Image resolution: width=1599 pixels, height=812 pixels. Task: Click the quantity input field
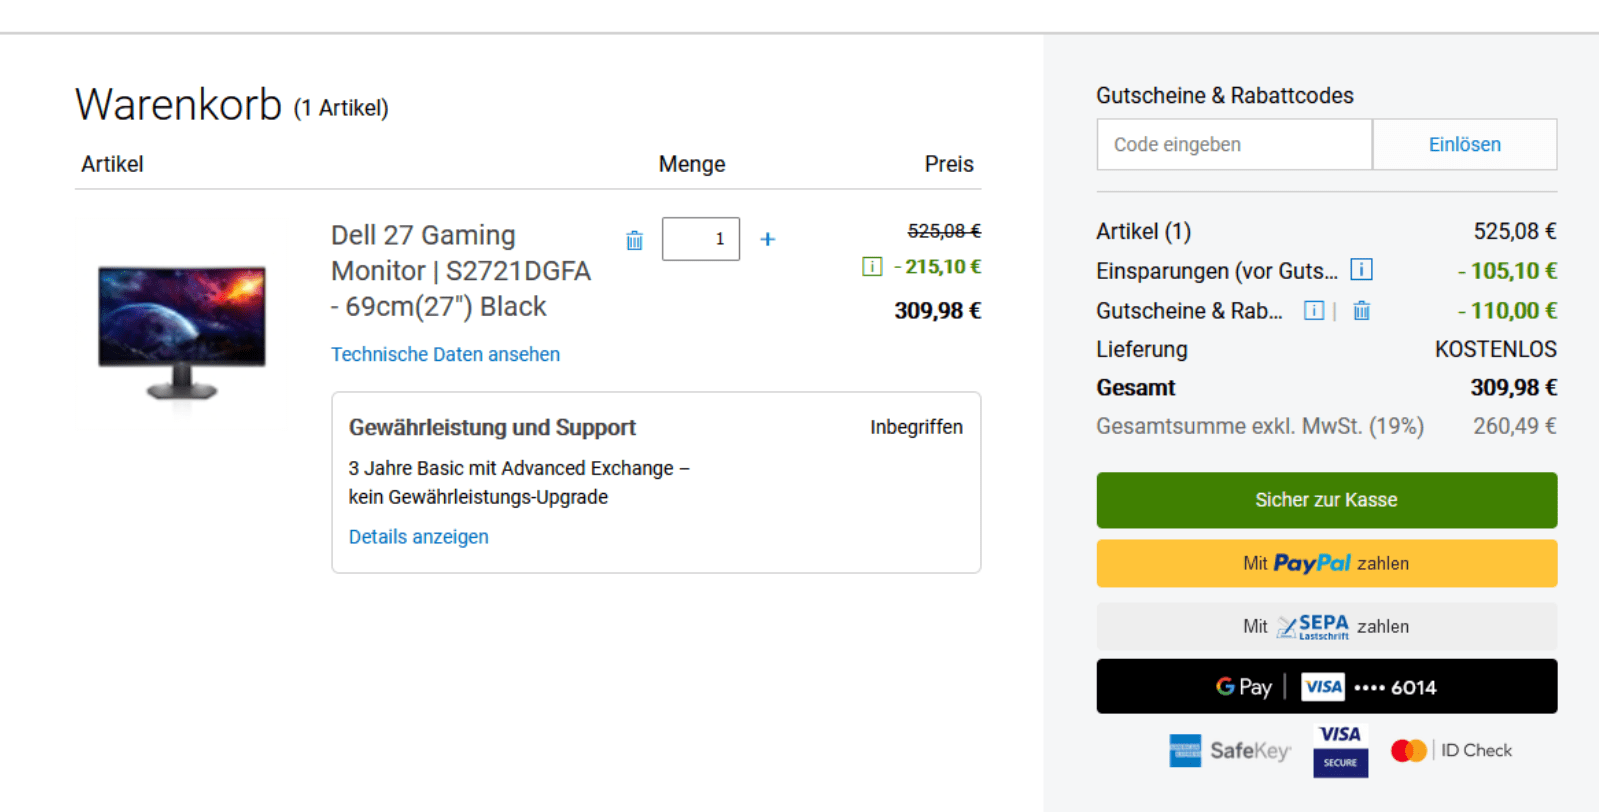pos(700,239)
